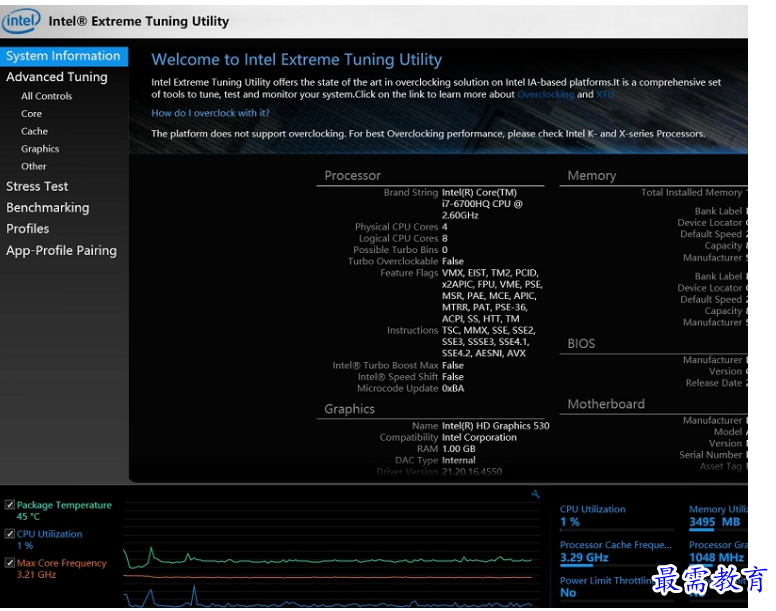Click 'Intel® Speed Shift' label

398,377
